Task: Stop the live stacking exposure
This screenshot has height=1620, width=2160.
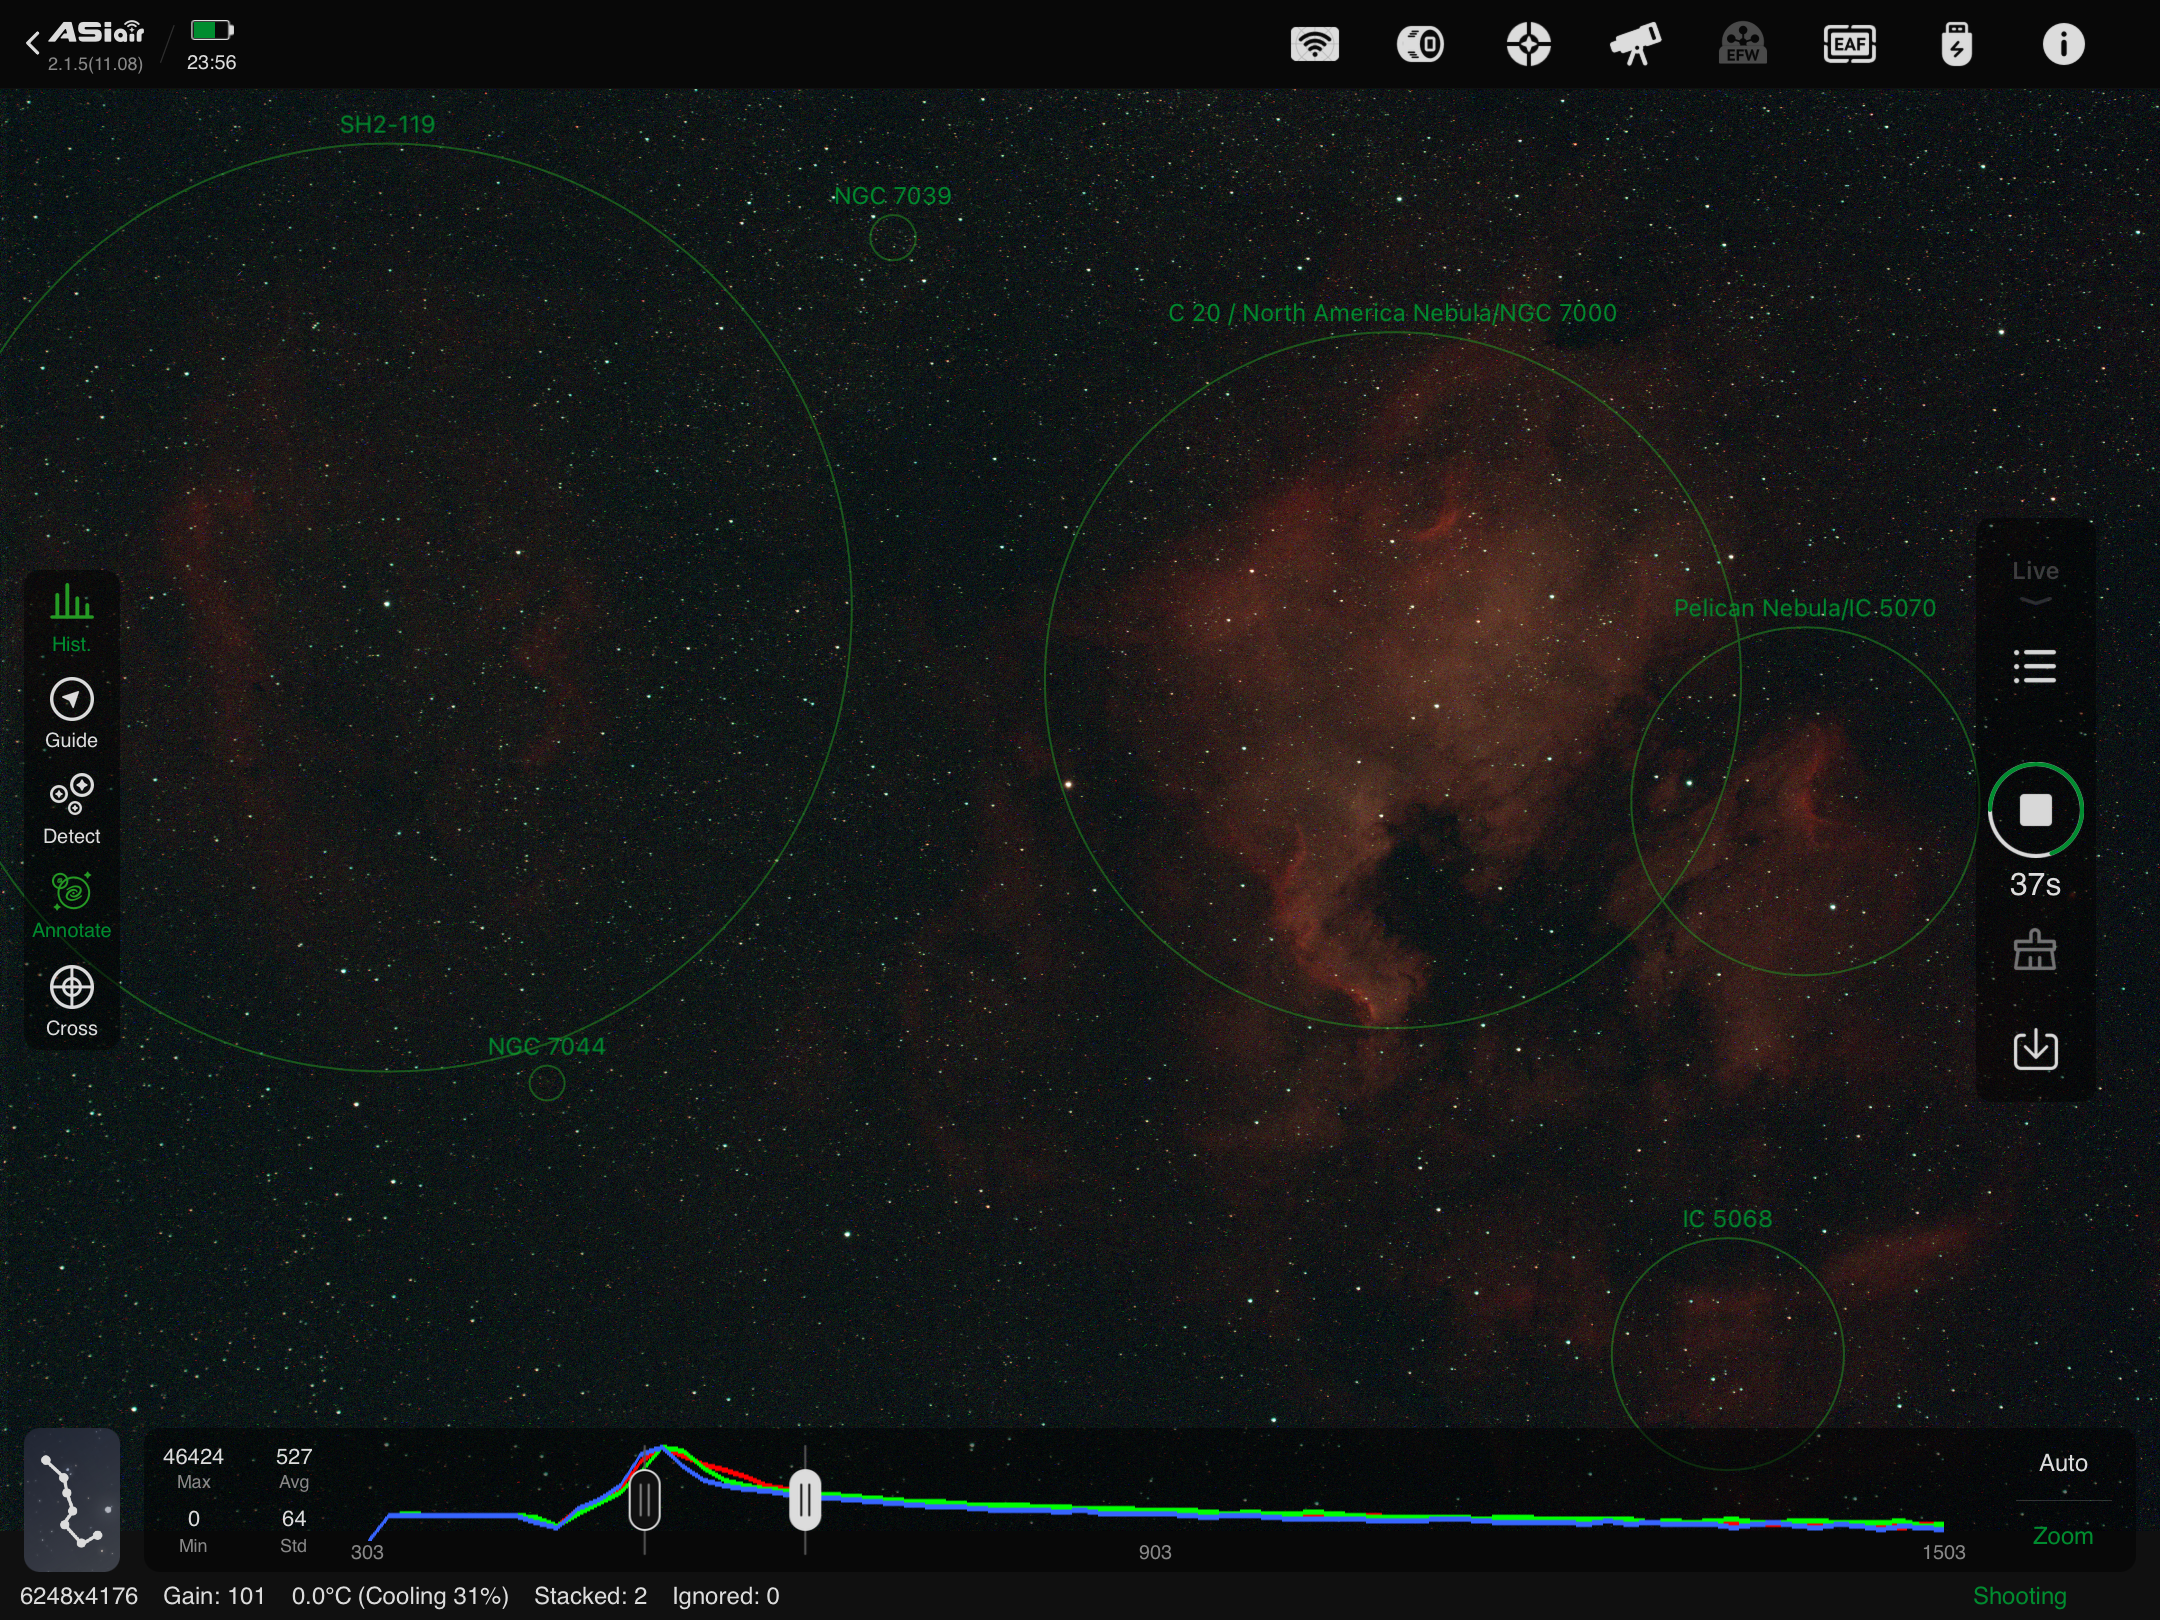Action: [2035, 810]
